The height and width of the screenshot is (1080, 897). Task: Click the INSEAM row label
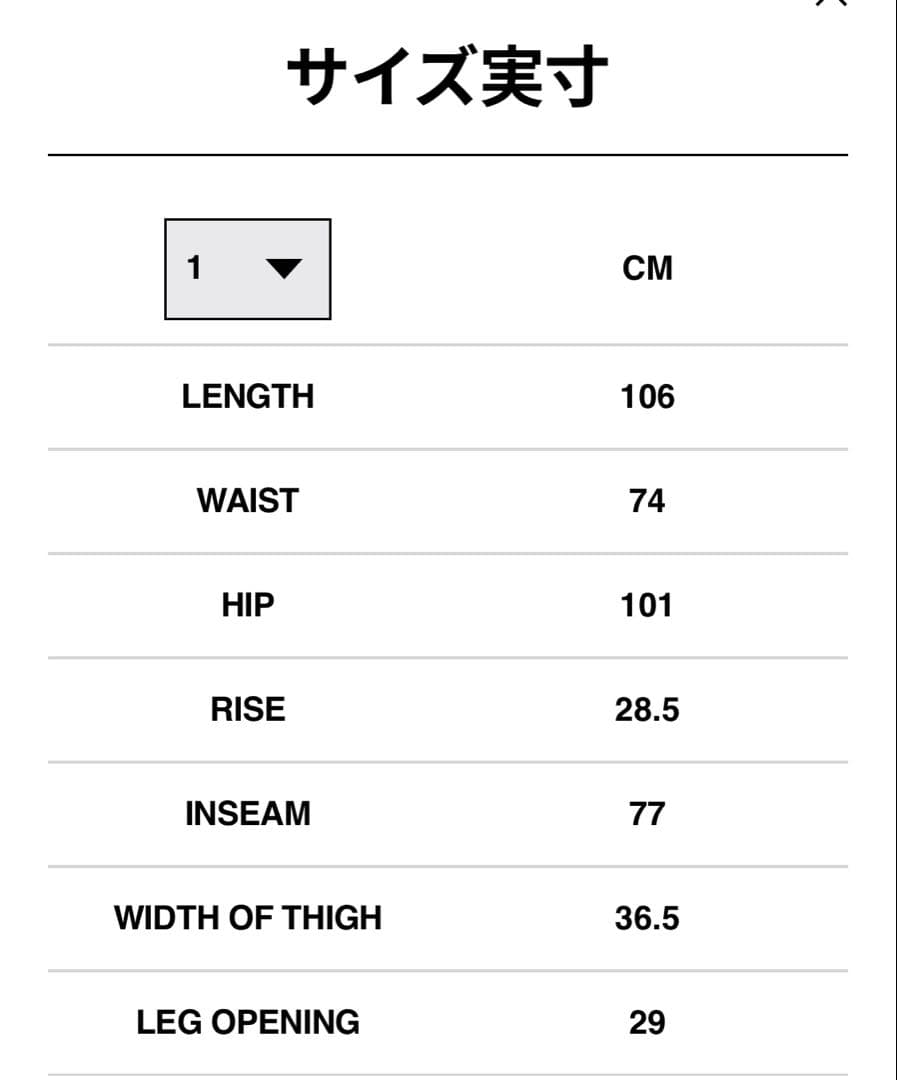[x=248, y=813]
